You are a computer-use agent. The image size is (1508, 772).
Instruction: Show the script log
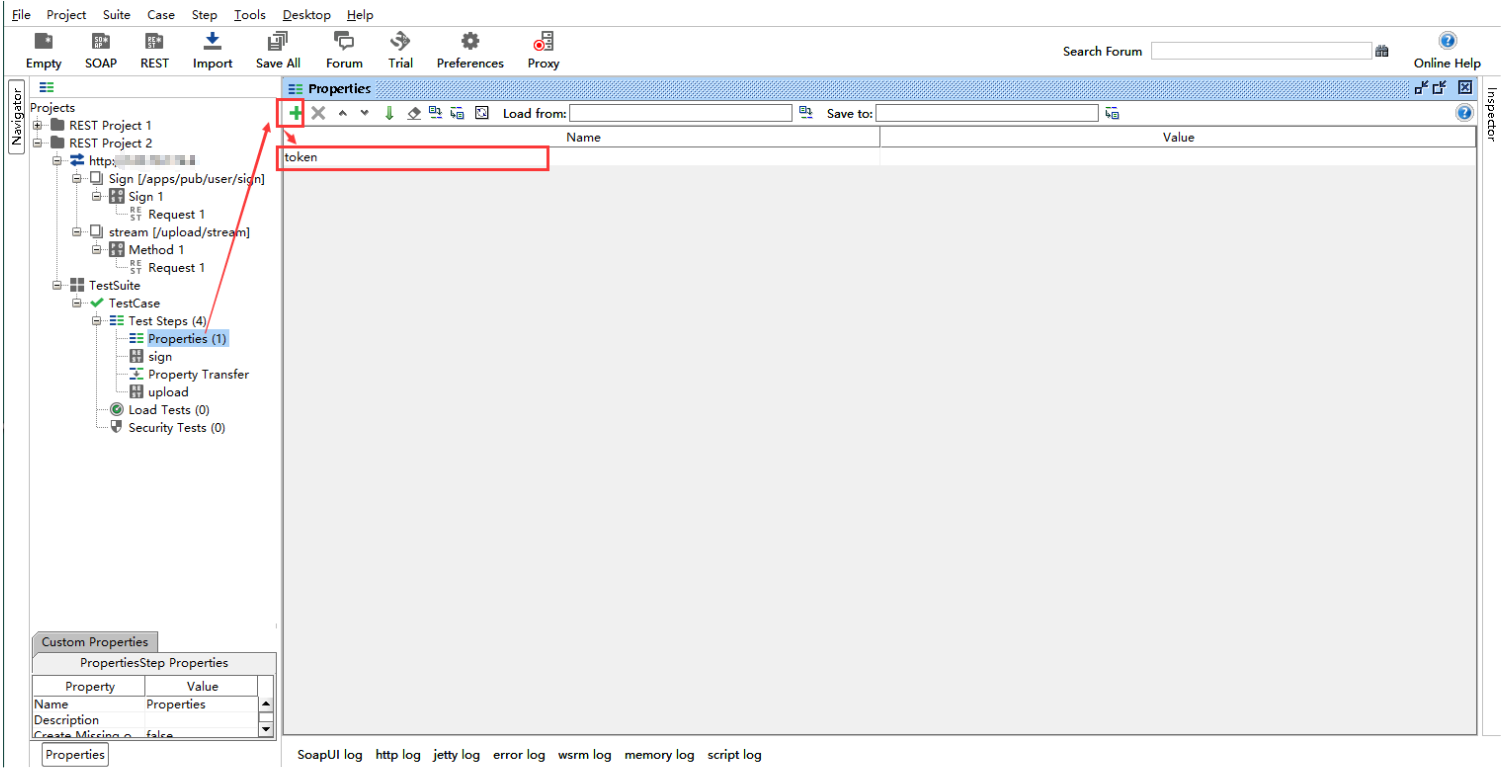[x=734, y=755]
